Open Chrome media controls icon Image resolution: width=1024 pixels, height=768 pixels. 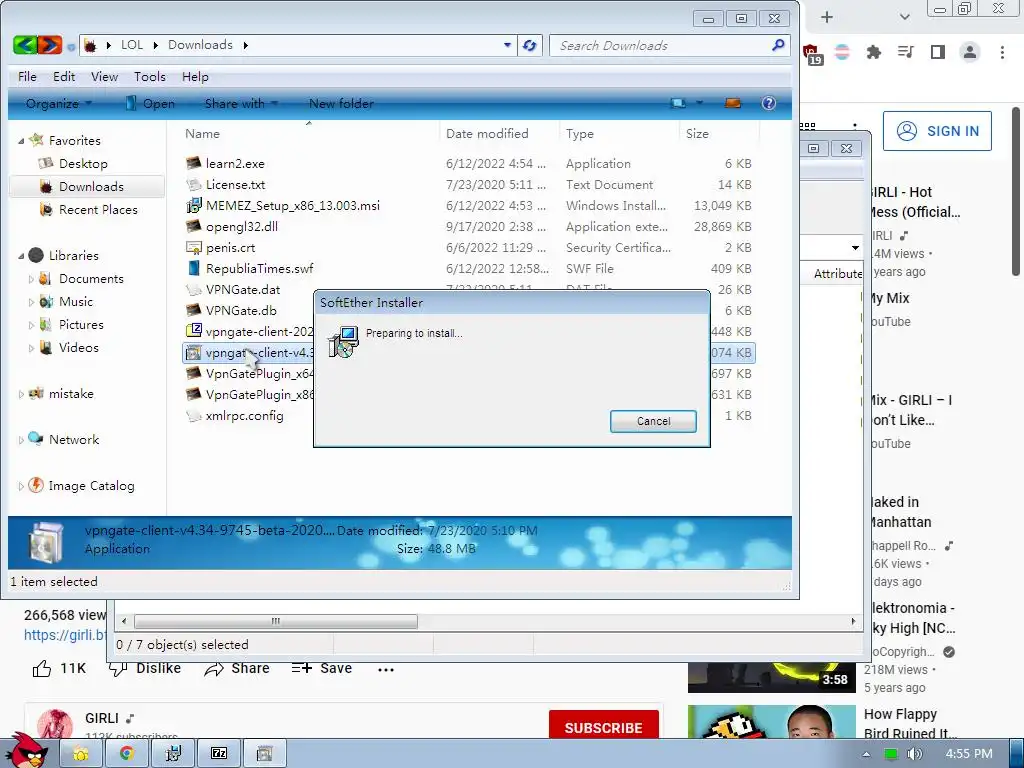905,52
